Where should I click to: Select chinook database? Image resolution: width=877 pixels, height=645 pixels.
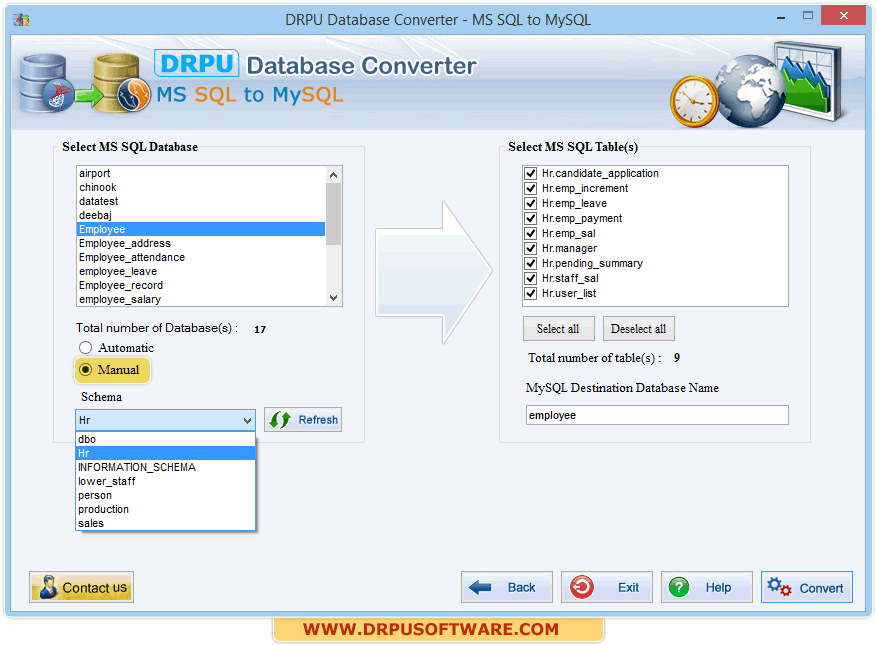(201, 187)
